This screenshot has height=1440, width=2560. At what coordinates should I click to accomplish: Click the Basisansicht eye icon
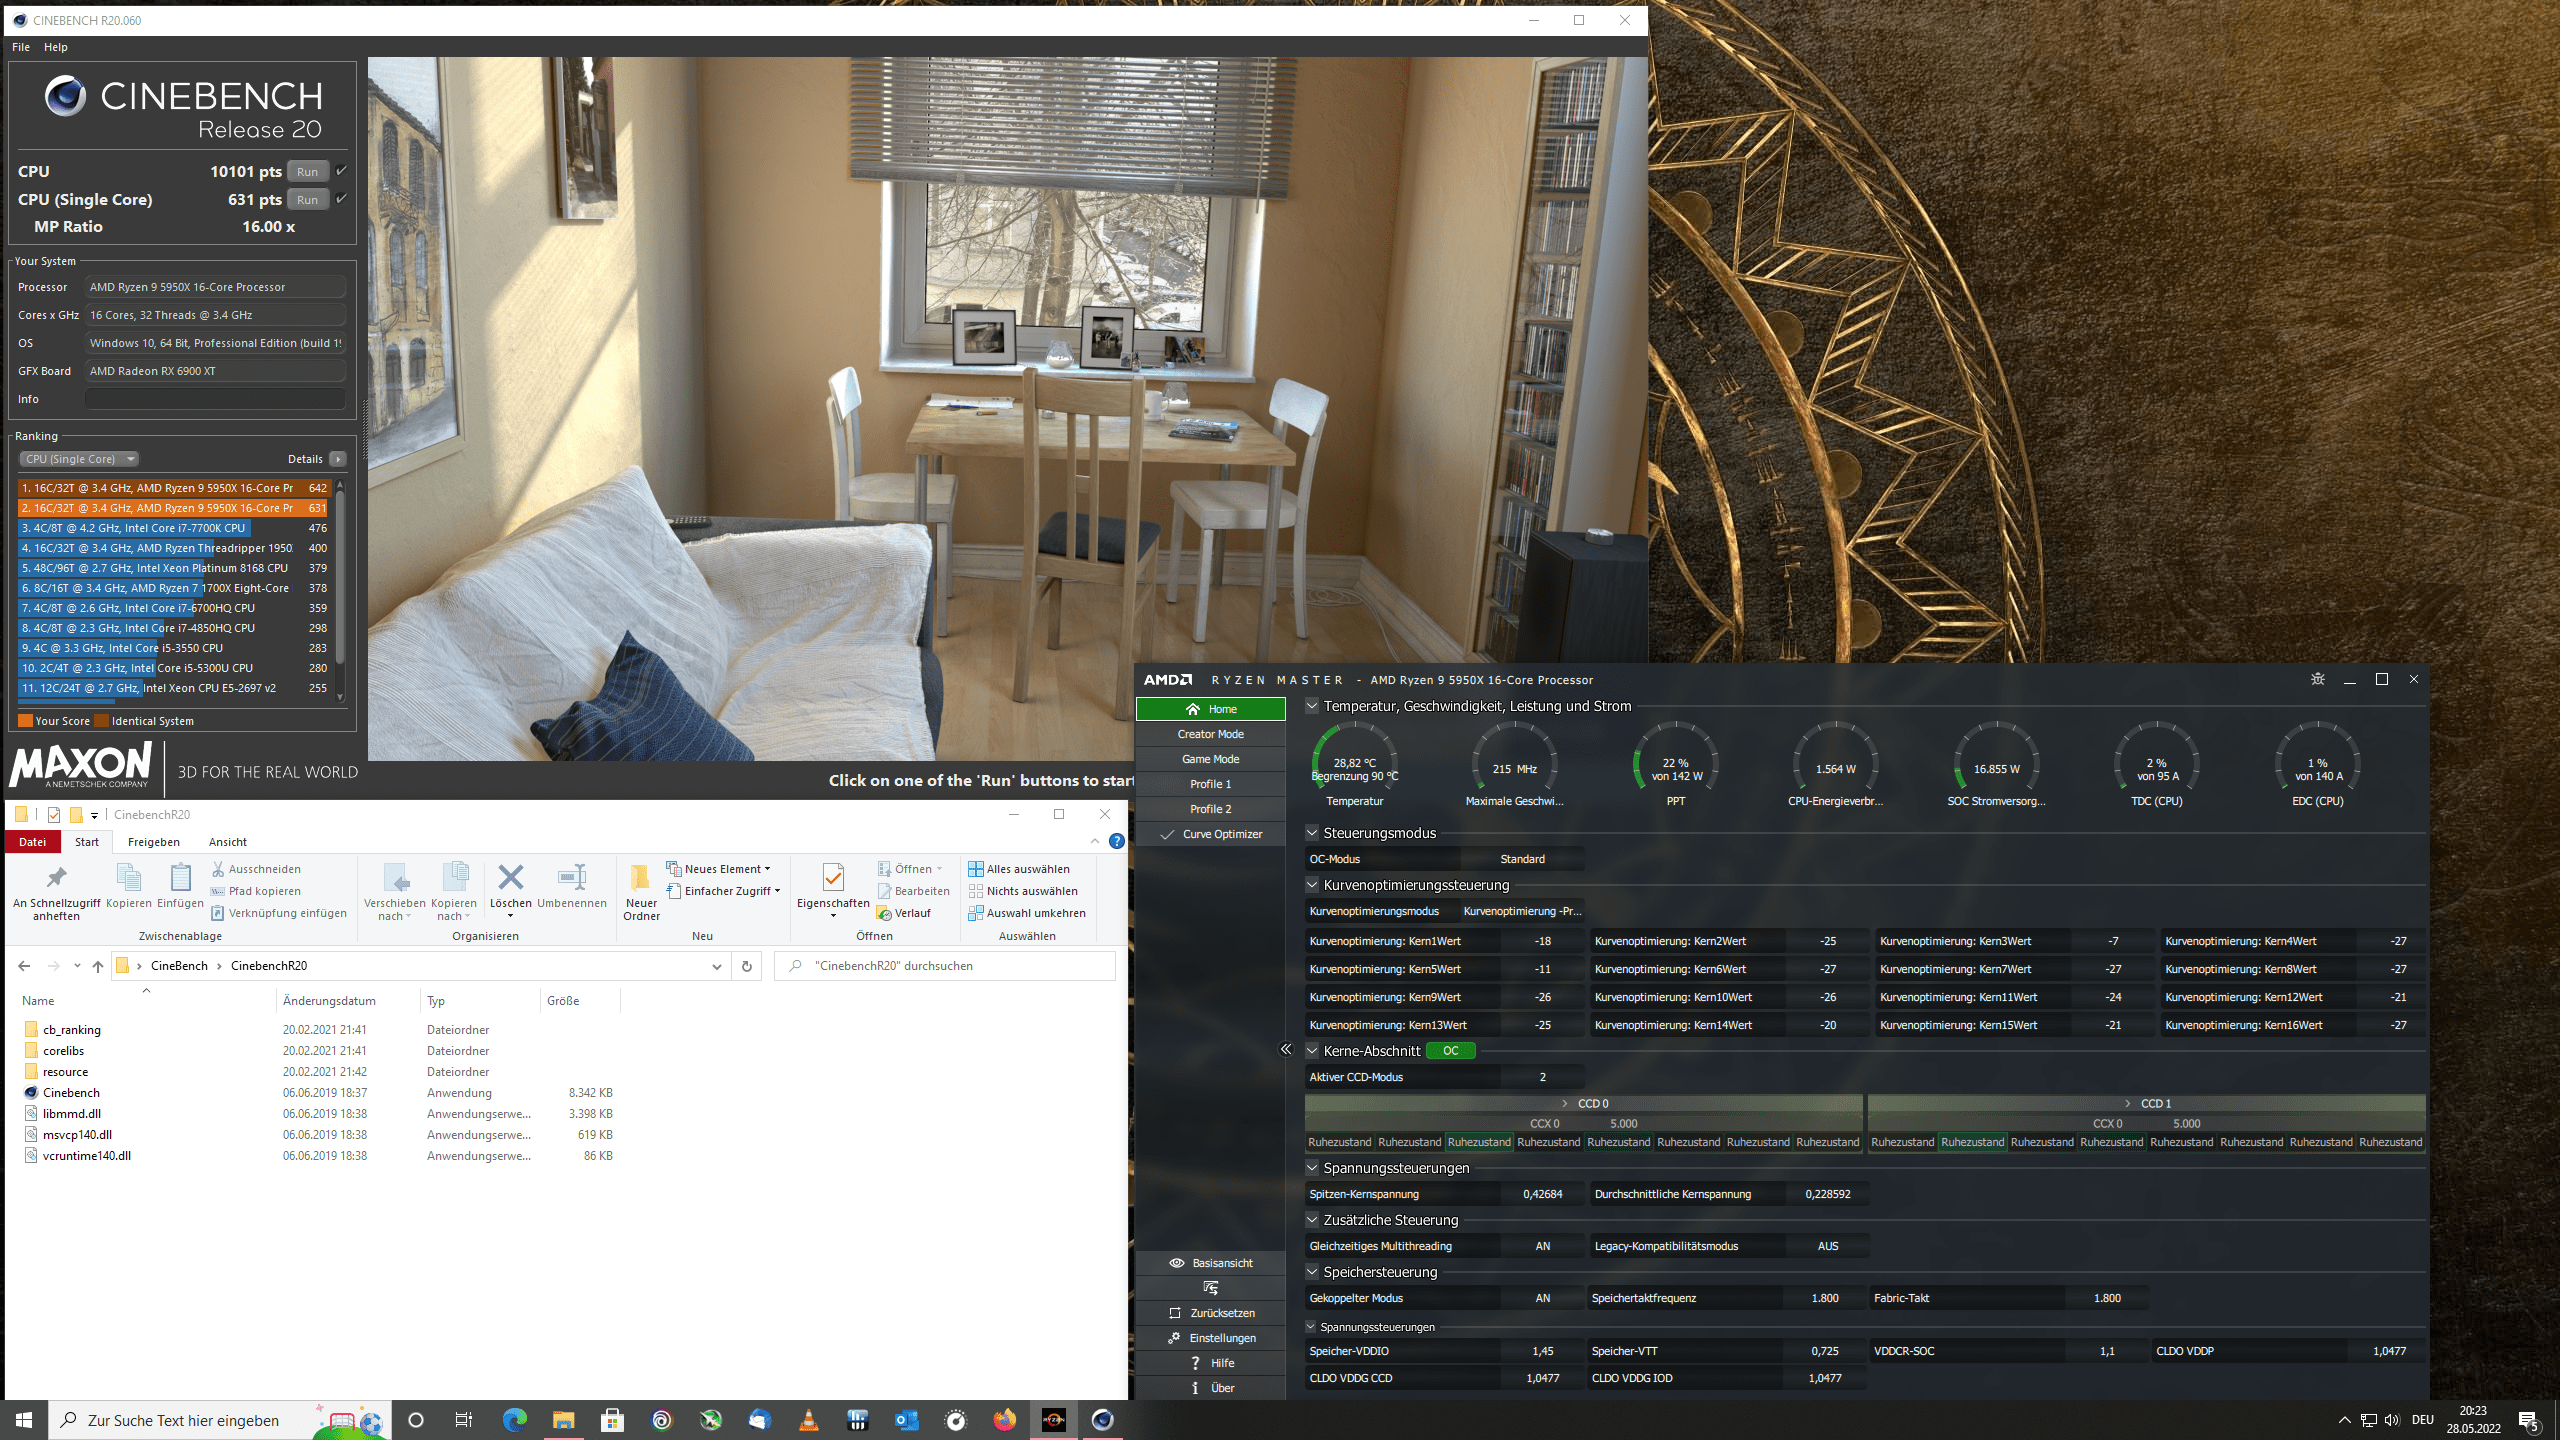pyautogui.click(x=1177, y=1263)
